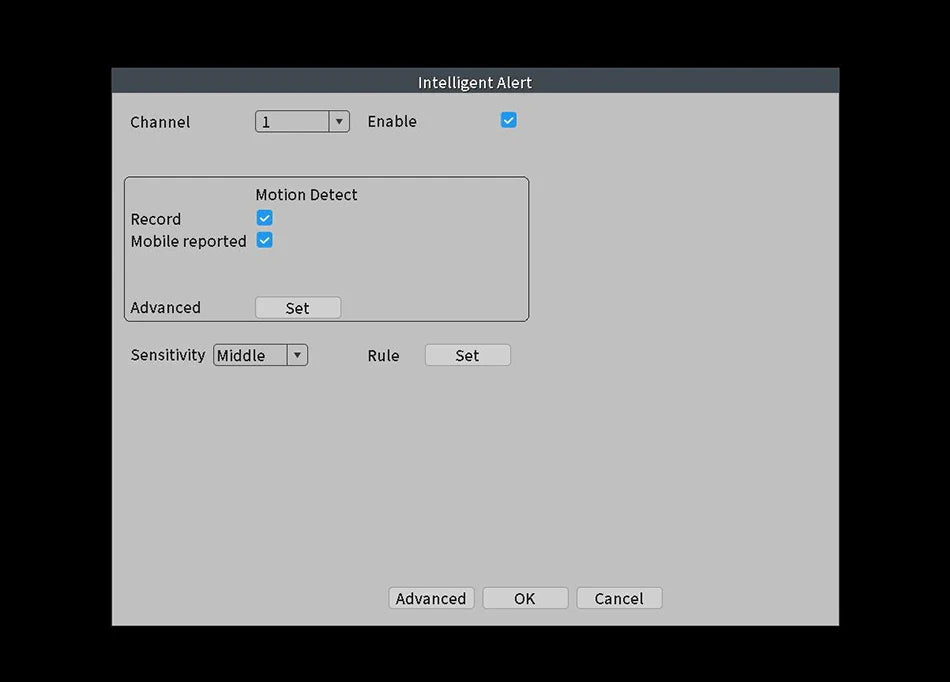Uncheck the Record checkbox
This screenshot has width=950, height=682.
[x=264, y=218]
